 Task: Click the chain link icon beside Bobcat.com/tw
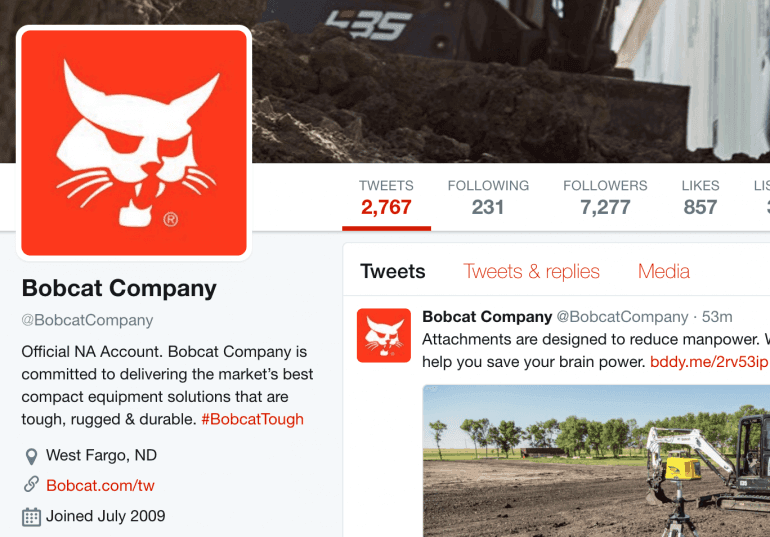tap(31, 484)
